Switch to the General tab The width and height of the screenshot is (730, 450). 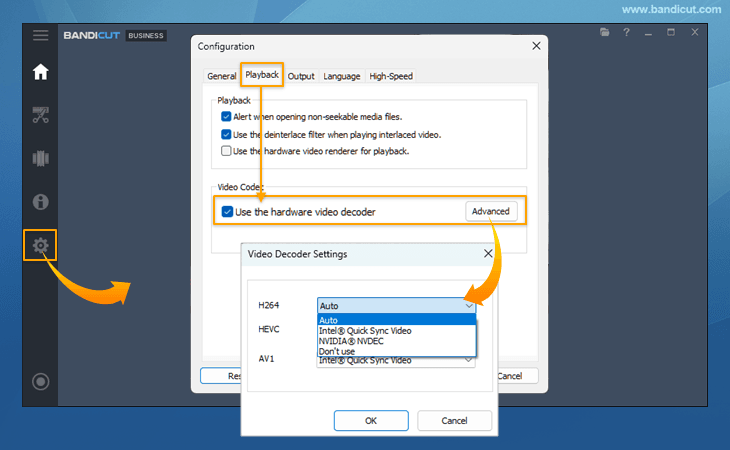221,76
